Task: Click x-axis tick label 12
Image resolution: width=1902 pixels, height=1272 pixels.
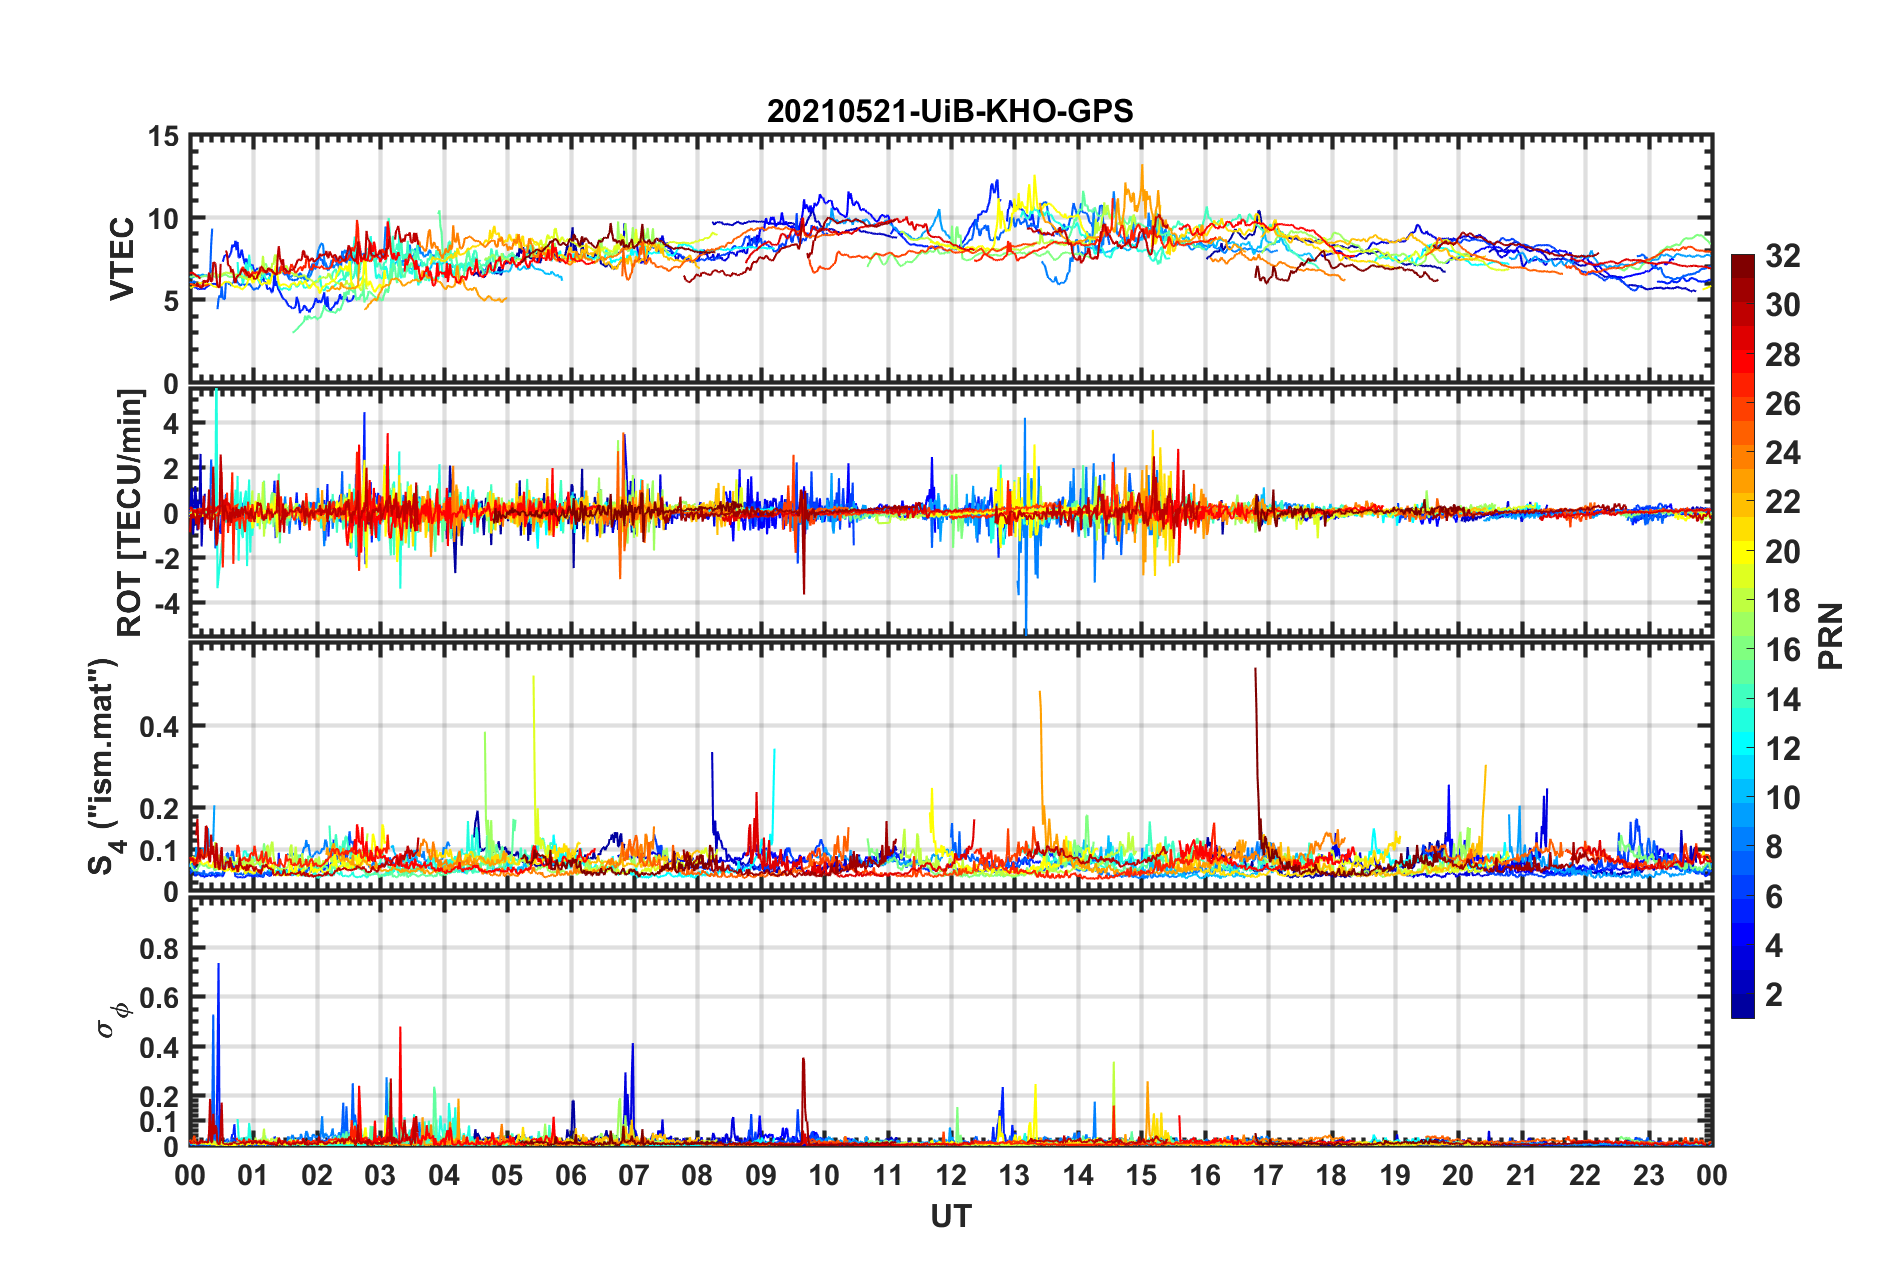Action: point(950,1175)
